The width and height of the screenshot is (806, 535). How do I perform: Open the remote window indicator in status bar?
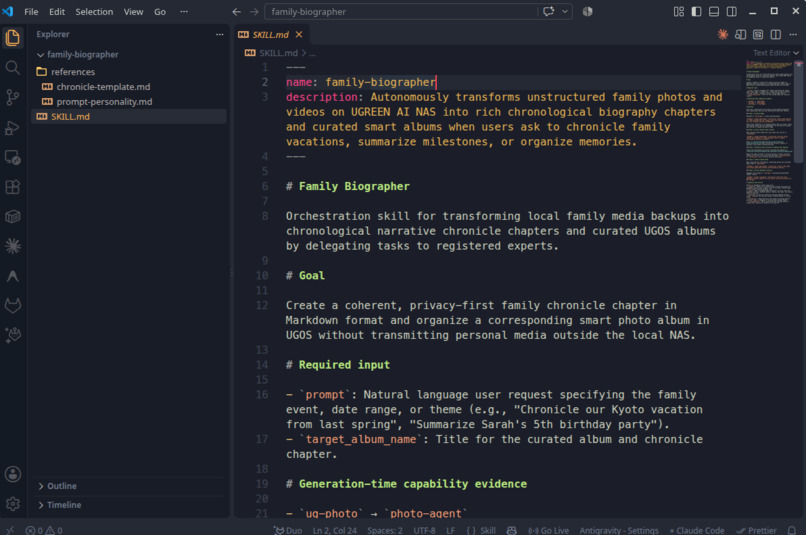pyautogui.click(x=10, y=530)
